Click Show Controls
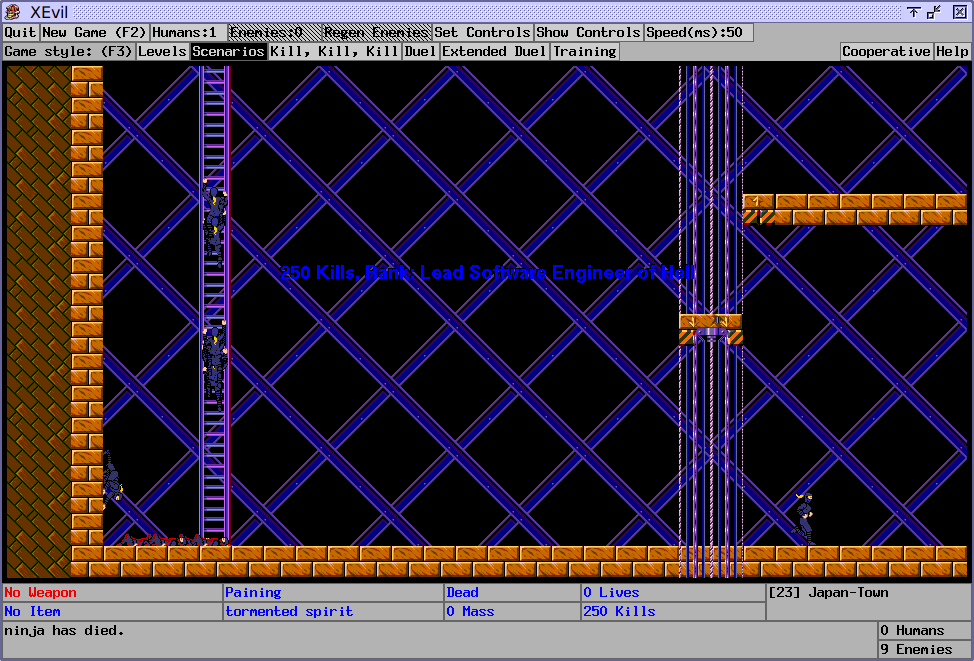The width and height of the screenshot is (974, 661). (x=588, y=32)
